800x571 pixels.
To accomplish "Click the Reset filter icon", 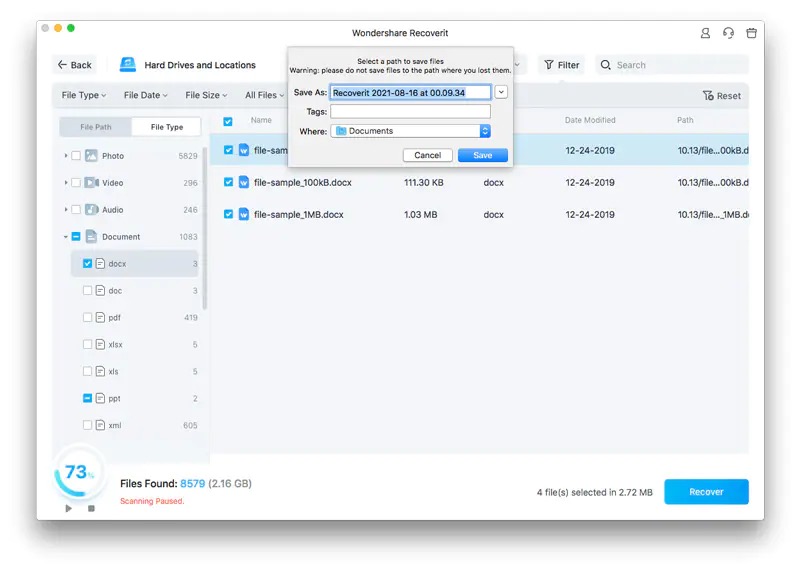I will [708, 95].
